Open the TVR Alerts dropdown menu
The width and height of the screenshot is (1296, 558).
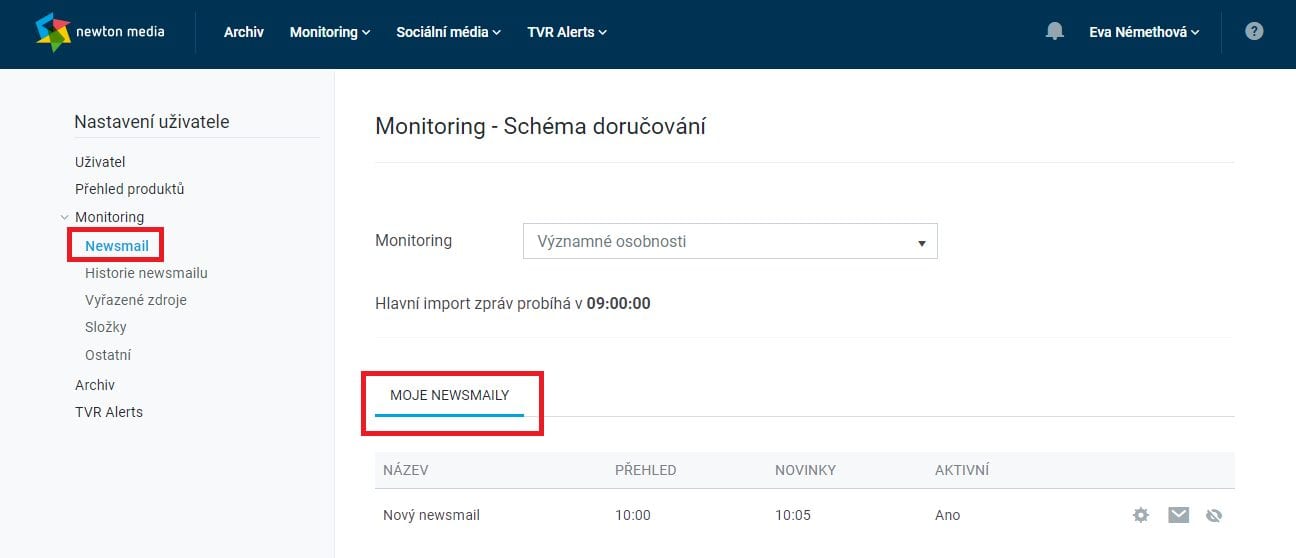pyautogui.click(x=567, y=32)
